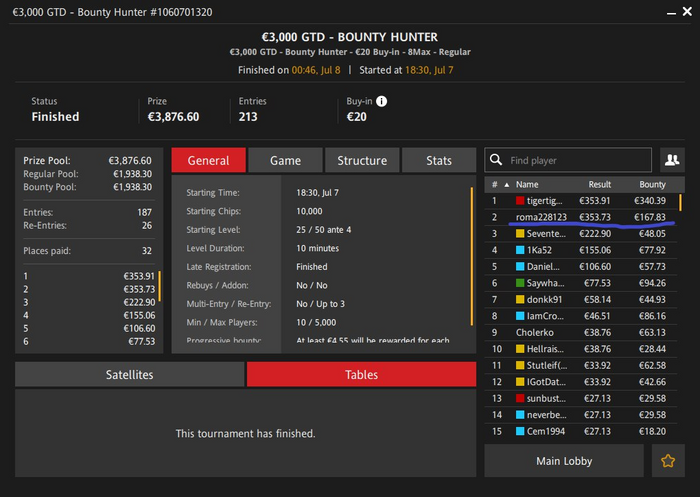Minimize the tournament lobby window

[x=671, y=13]
